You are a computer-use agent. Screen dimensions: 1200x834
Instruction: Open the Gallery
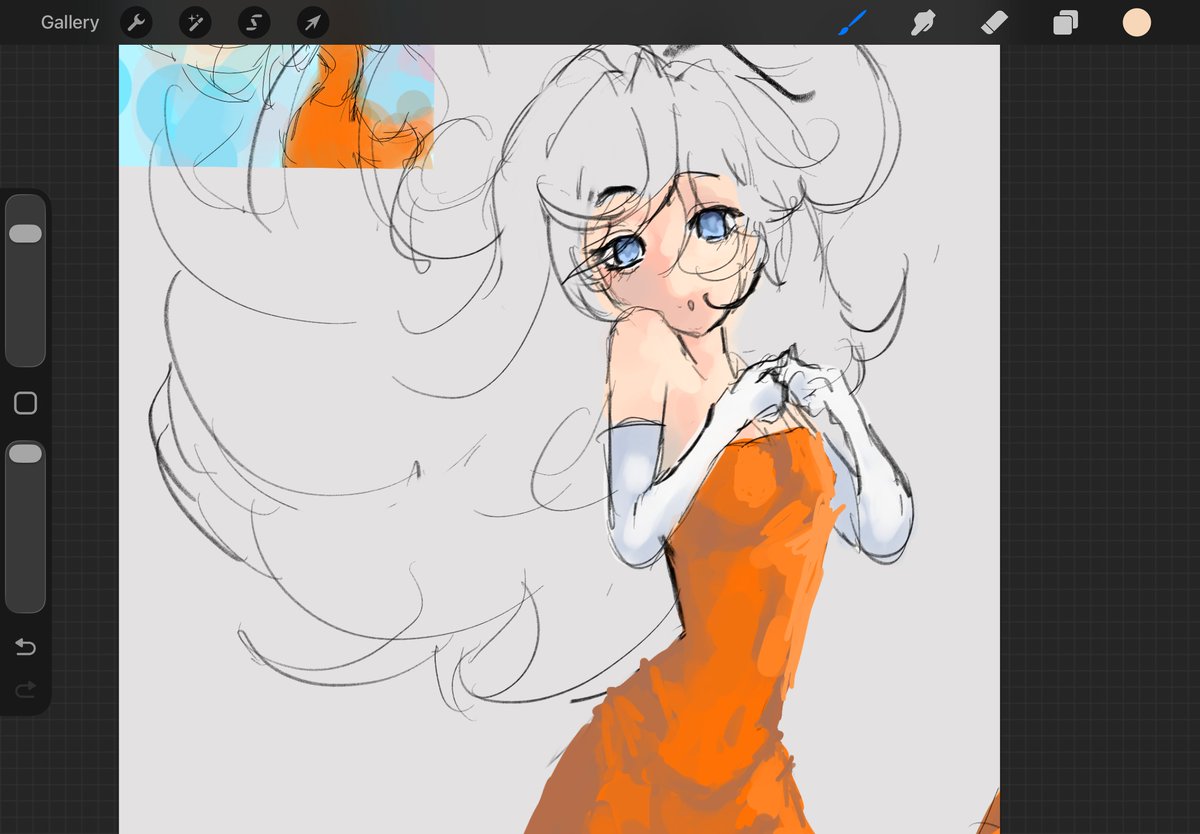pos(70,22)
